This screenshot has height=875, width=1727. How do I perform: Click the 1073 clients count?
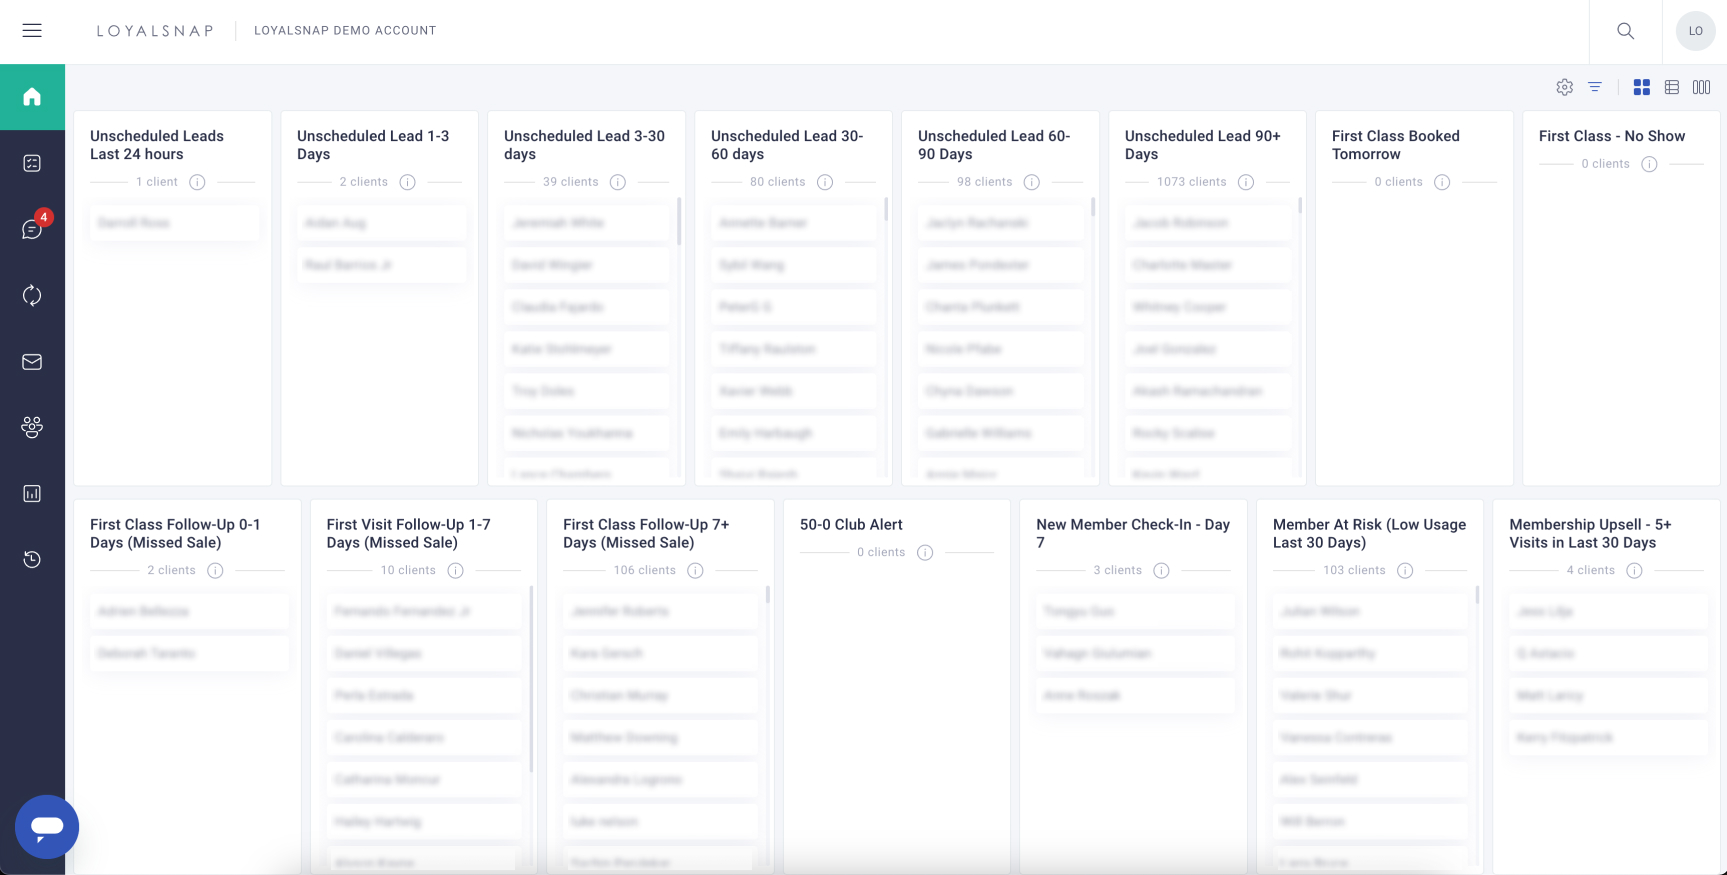pos(1191,182)
